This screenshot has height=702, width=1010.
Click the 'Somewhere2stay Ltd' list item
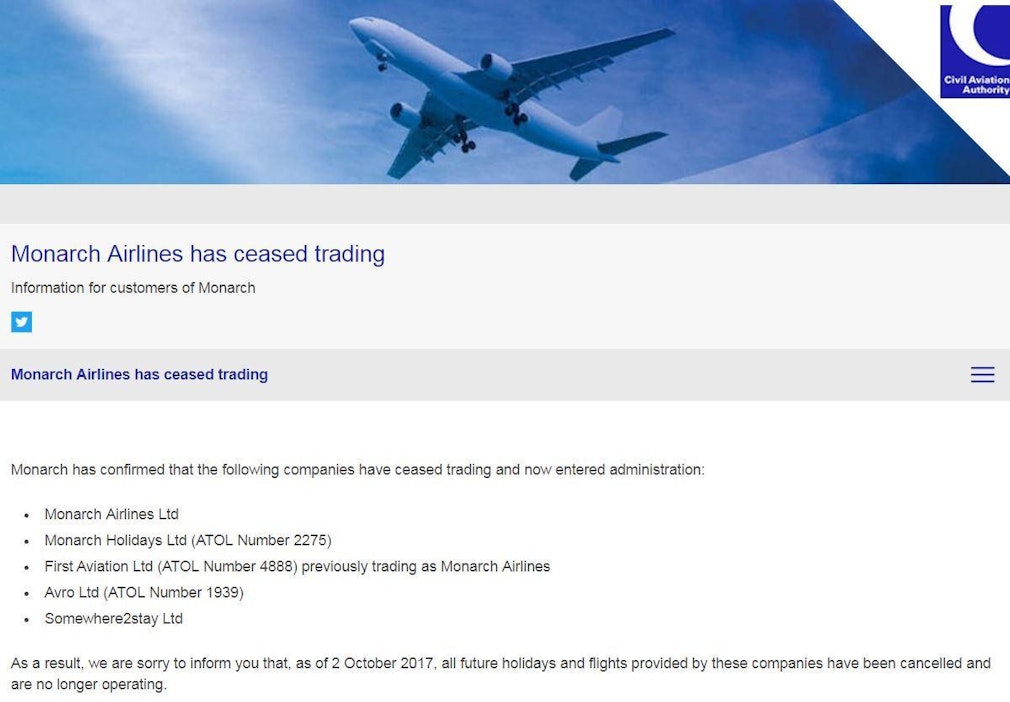[113, 618]
